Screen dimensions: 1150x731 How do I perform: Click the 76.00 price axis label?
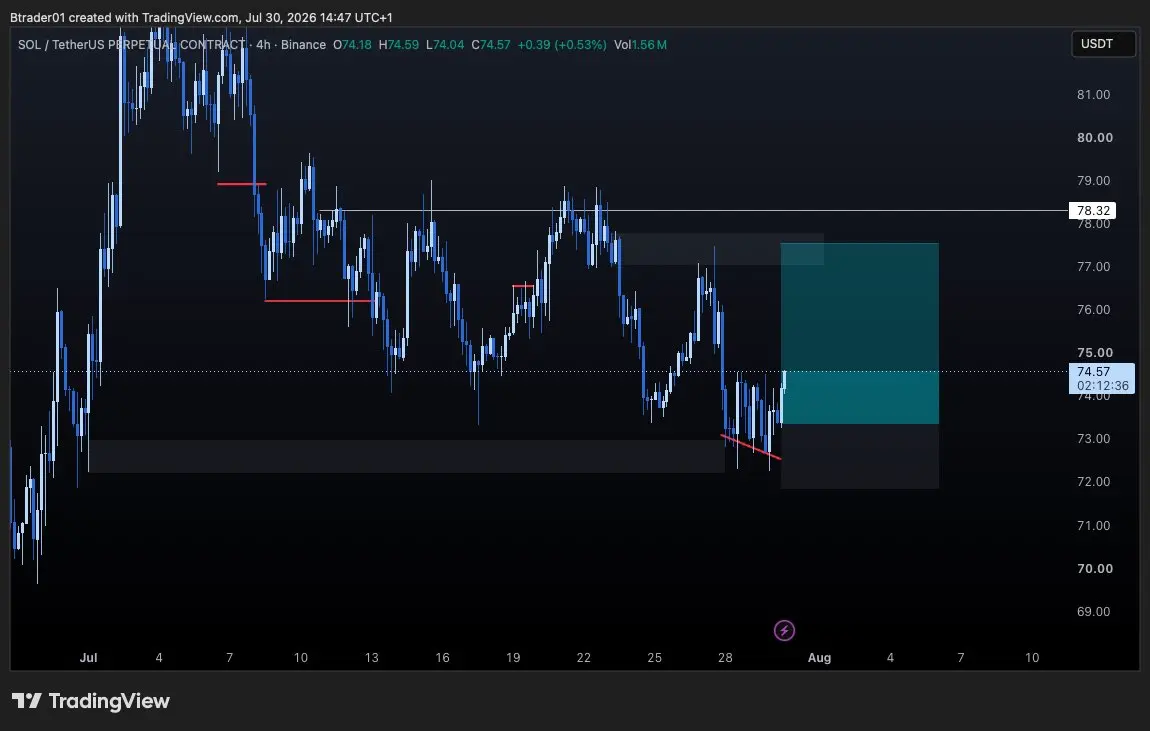[x=1093, y=309]
